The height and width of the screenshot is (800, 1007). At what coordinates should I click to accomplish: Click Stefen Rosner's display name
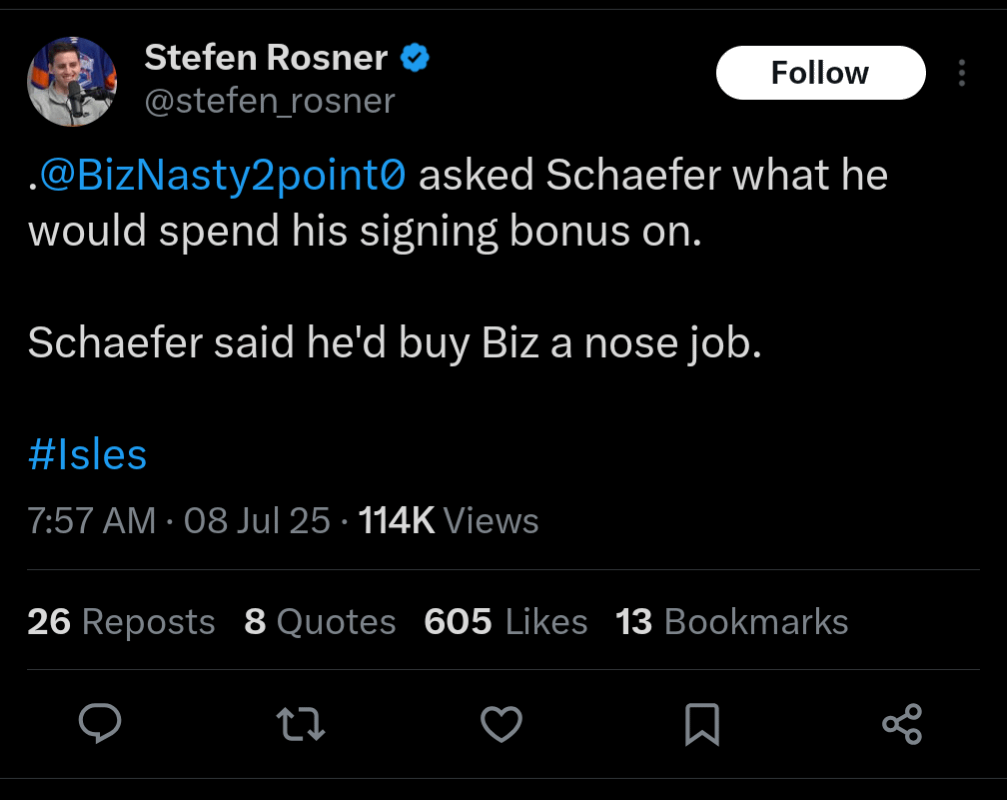pos(265,57)
